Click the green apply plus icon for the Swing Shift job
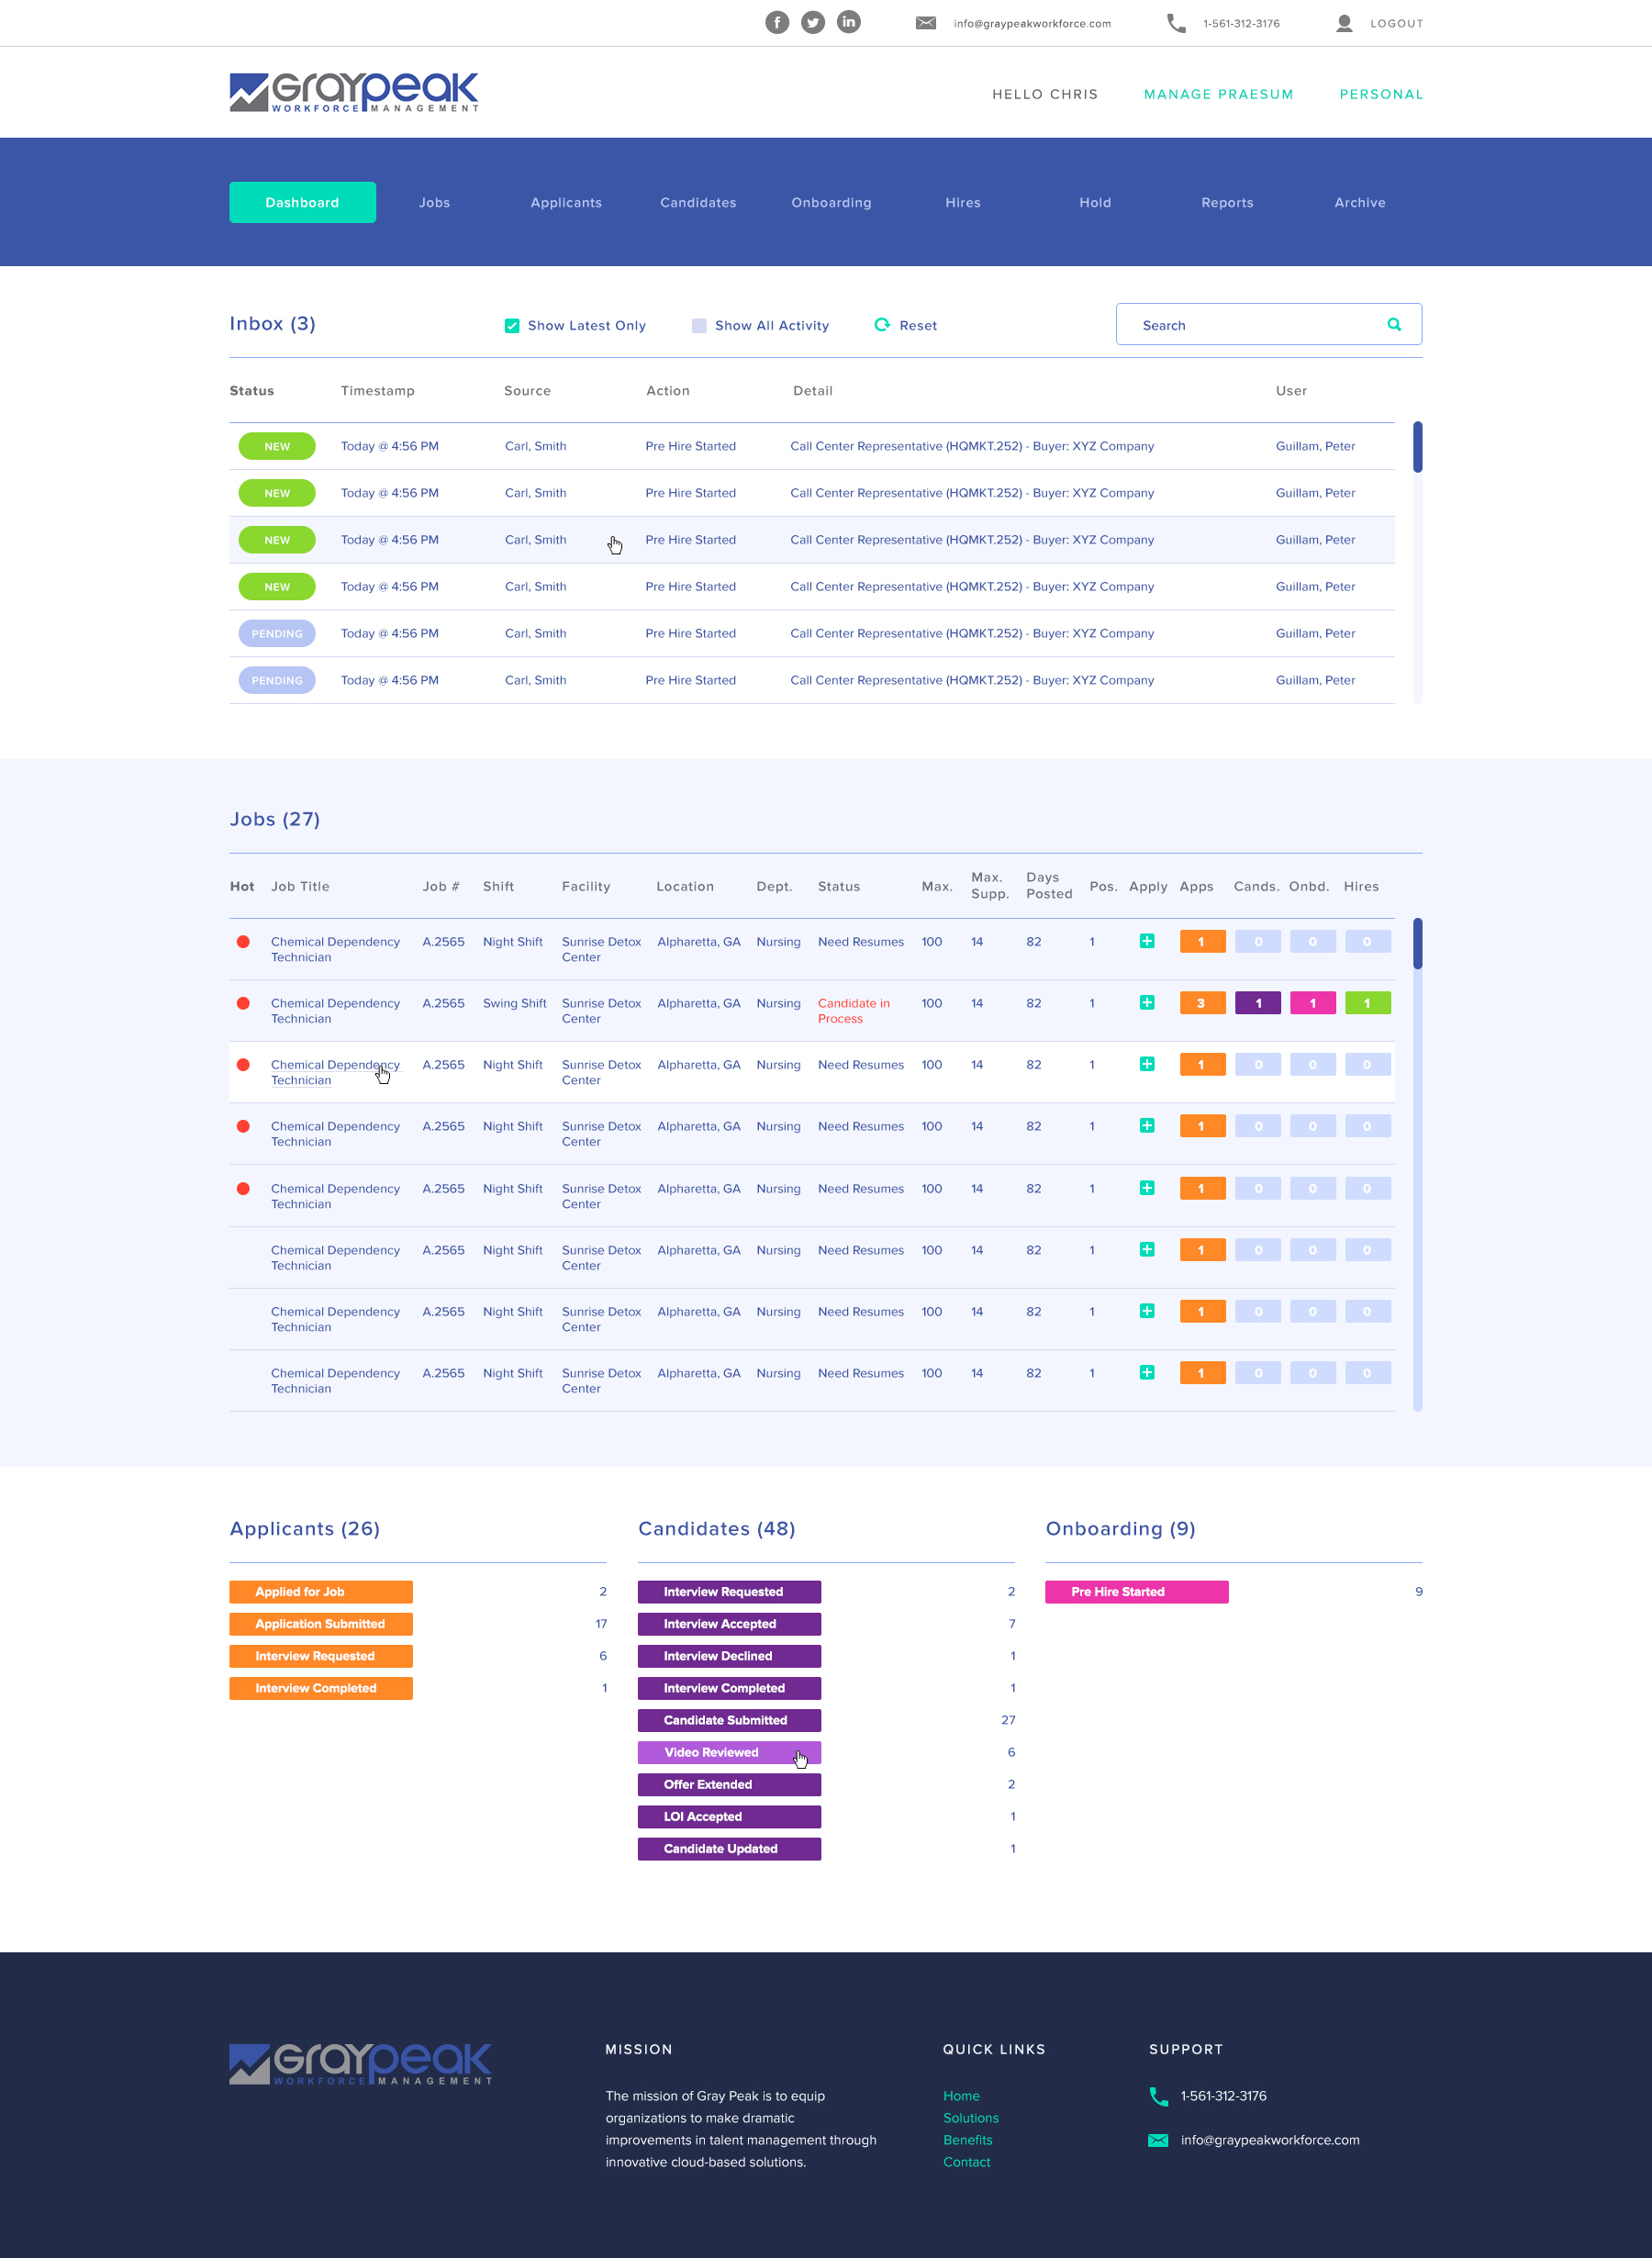The height and width of the screenshot is (2258, 1652). pos(1147,1002)
